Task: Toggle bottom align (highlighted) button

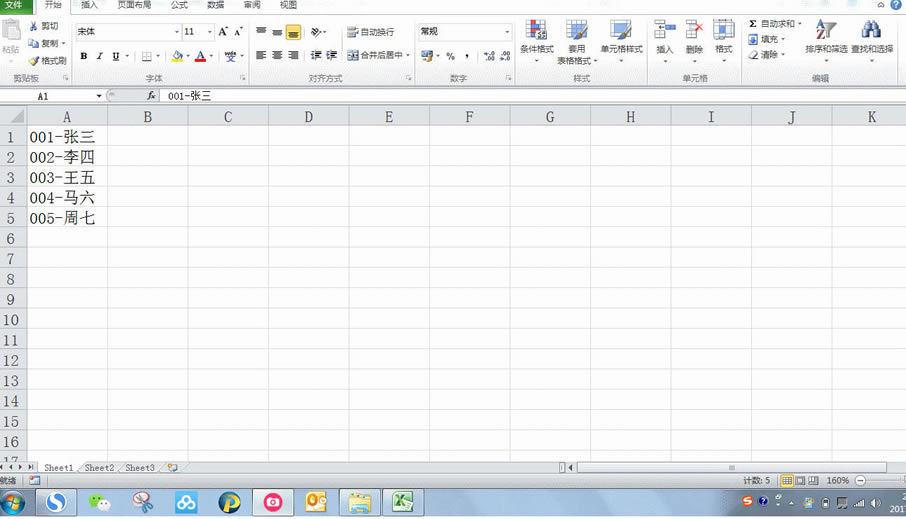Action: 294,32
